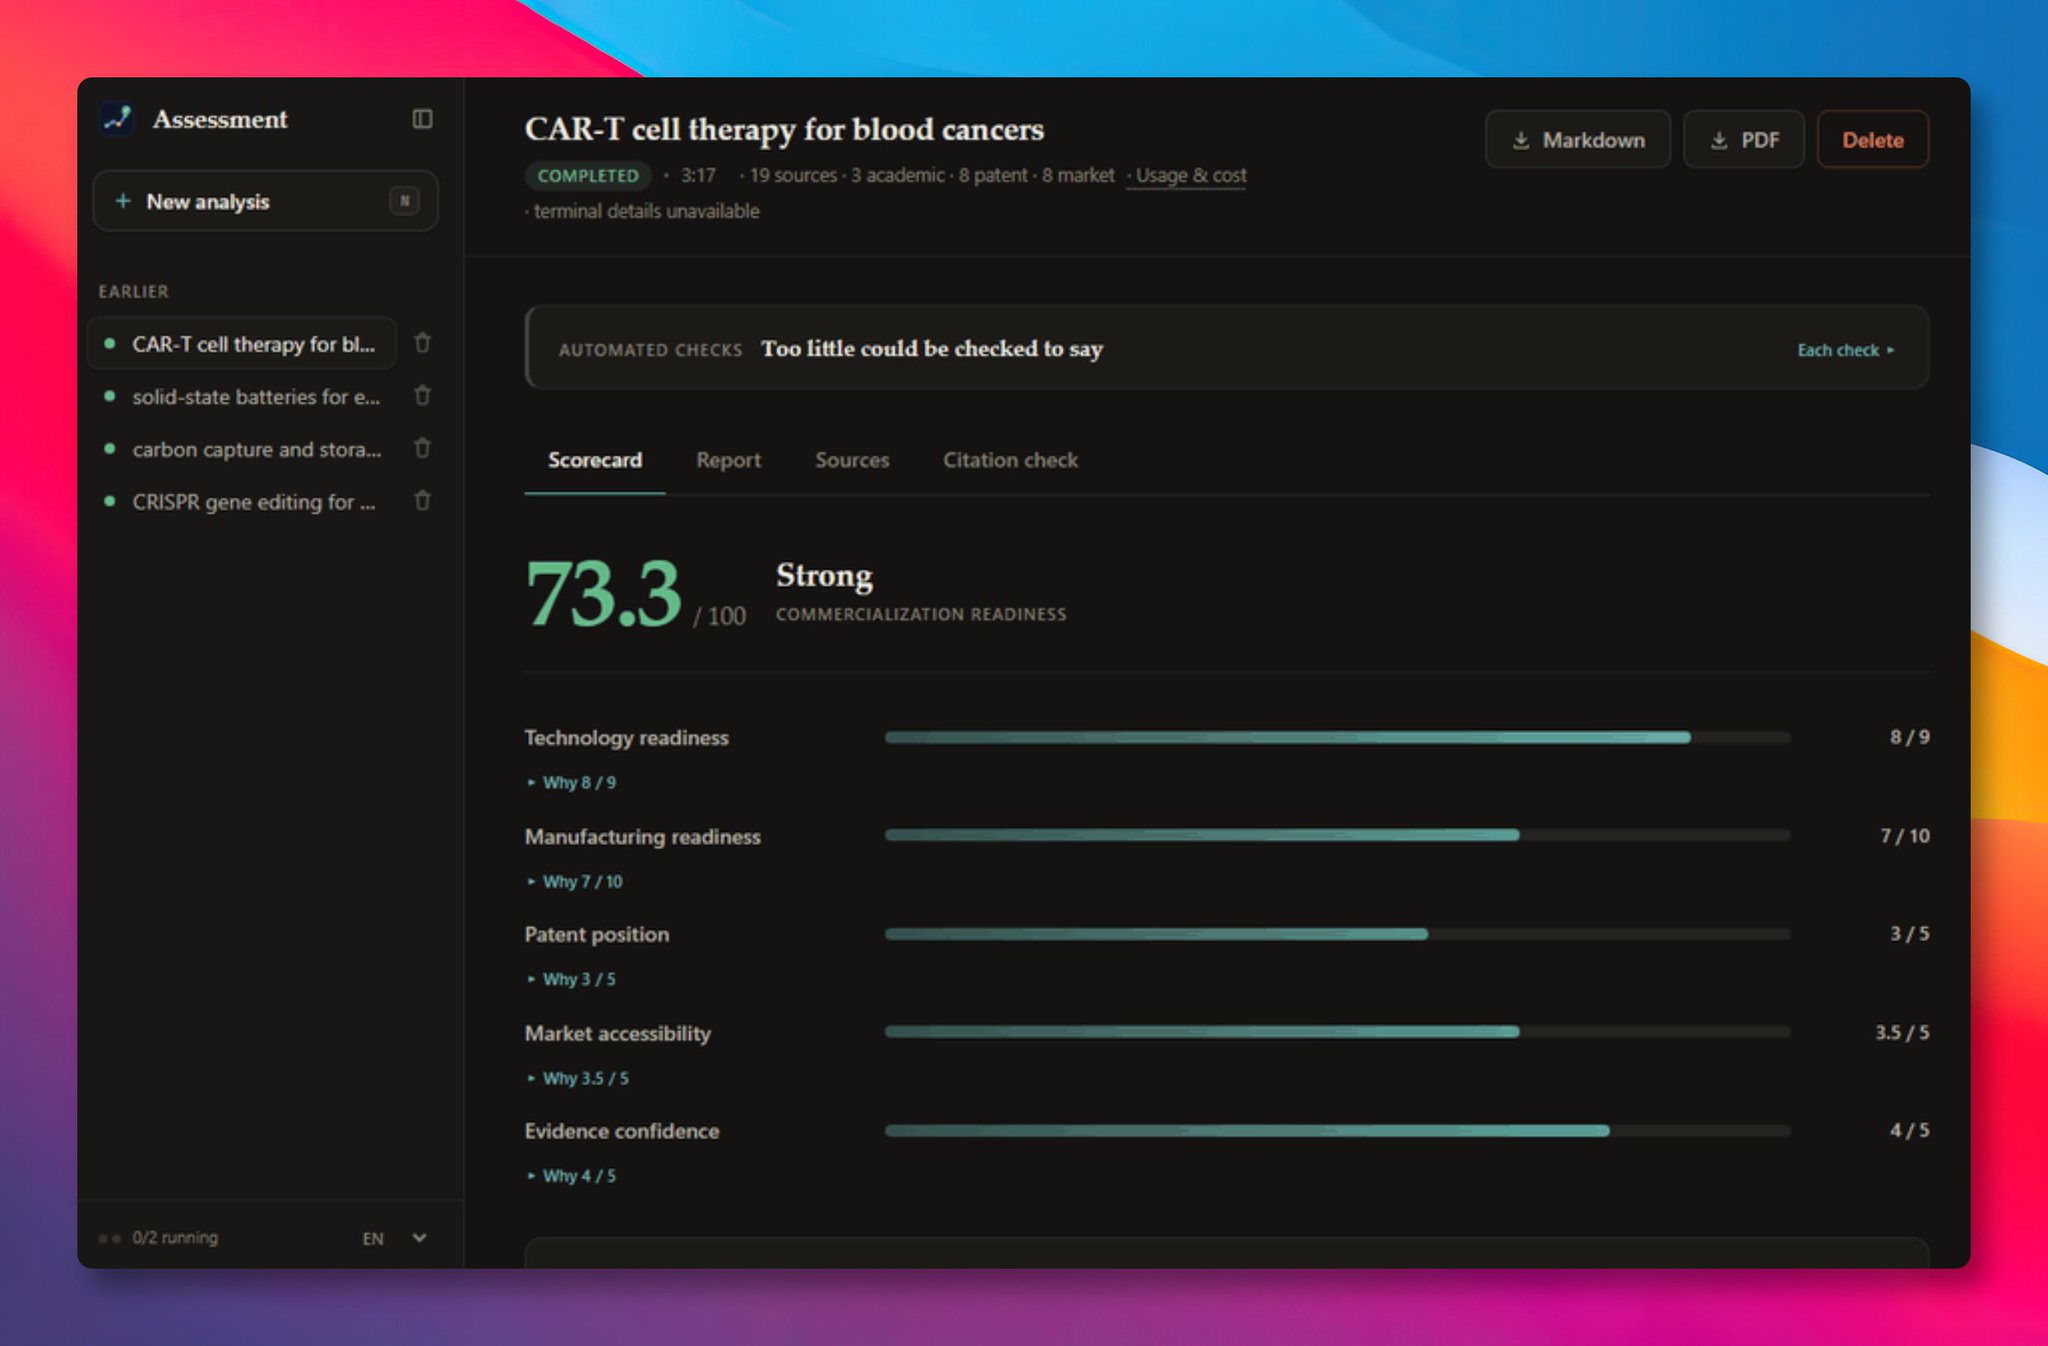This screenshot has height=1346, width=2048.
Task: Go to the Citation check tab
Action: [x=1010, y=460]
